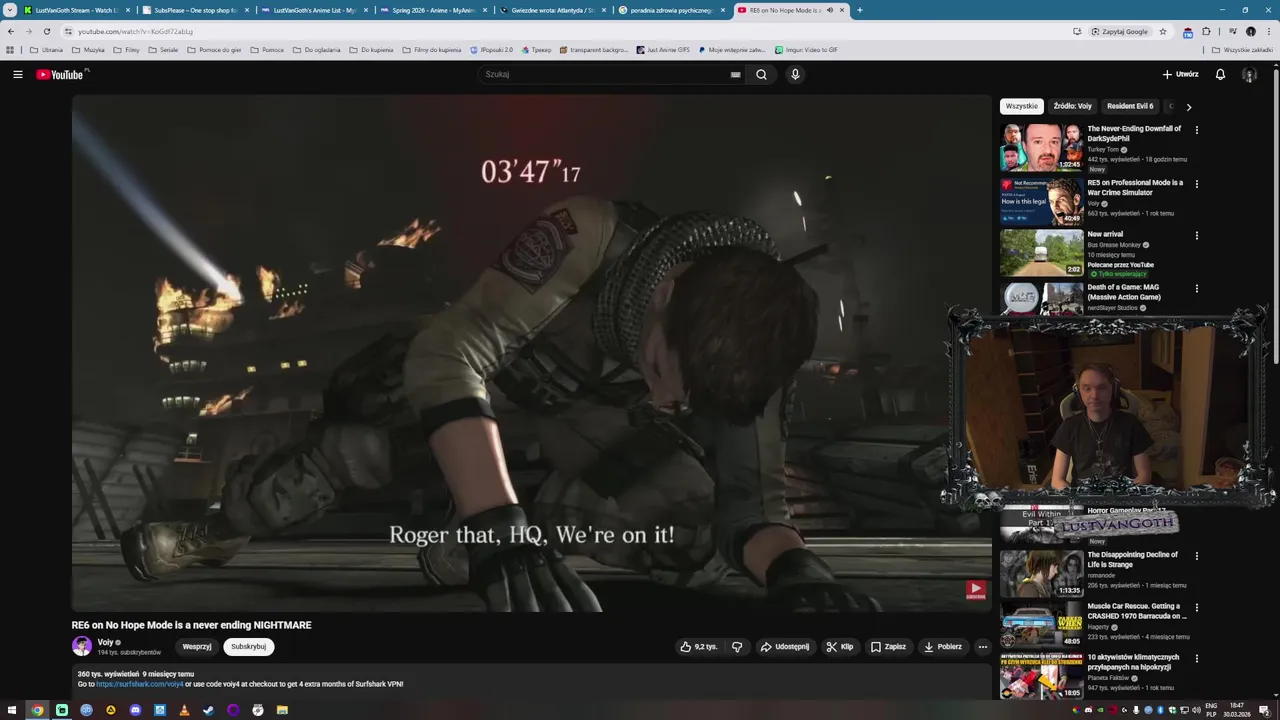Like the video with thumbs-up 9,2 tys.

699,647
